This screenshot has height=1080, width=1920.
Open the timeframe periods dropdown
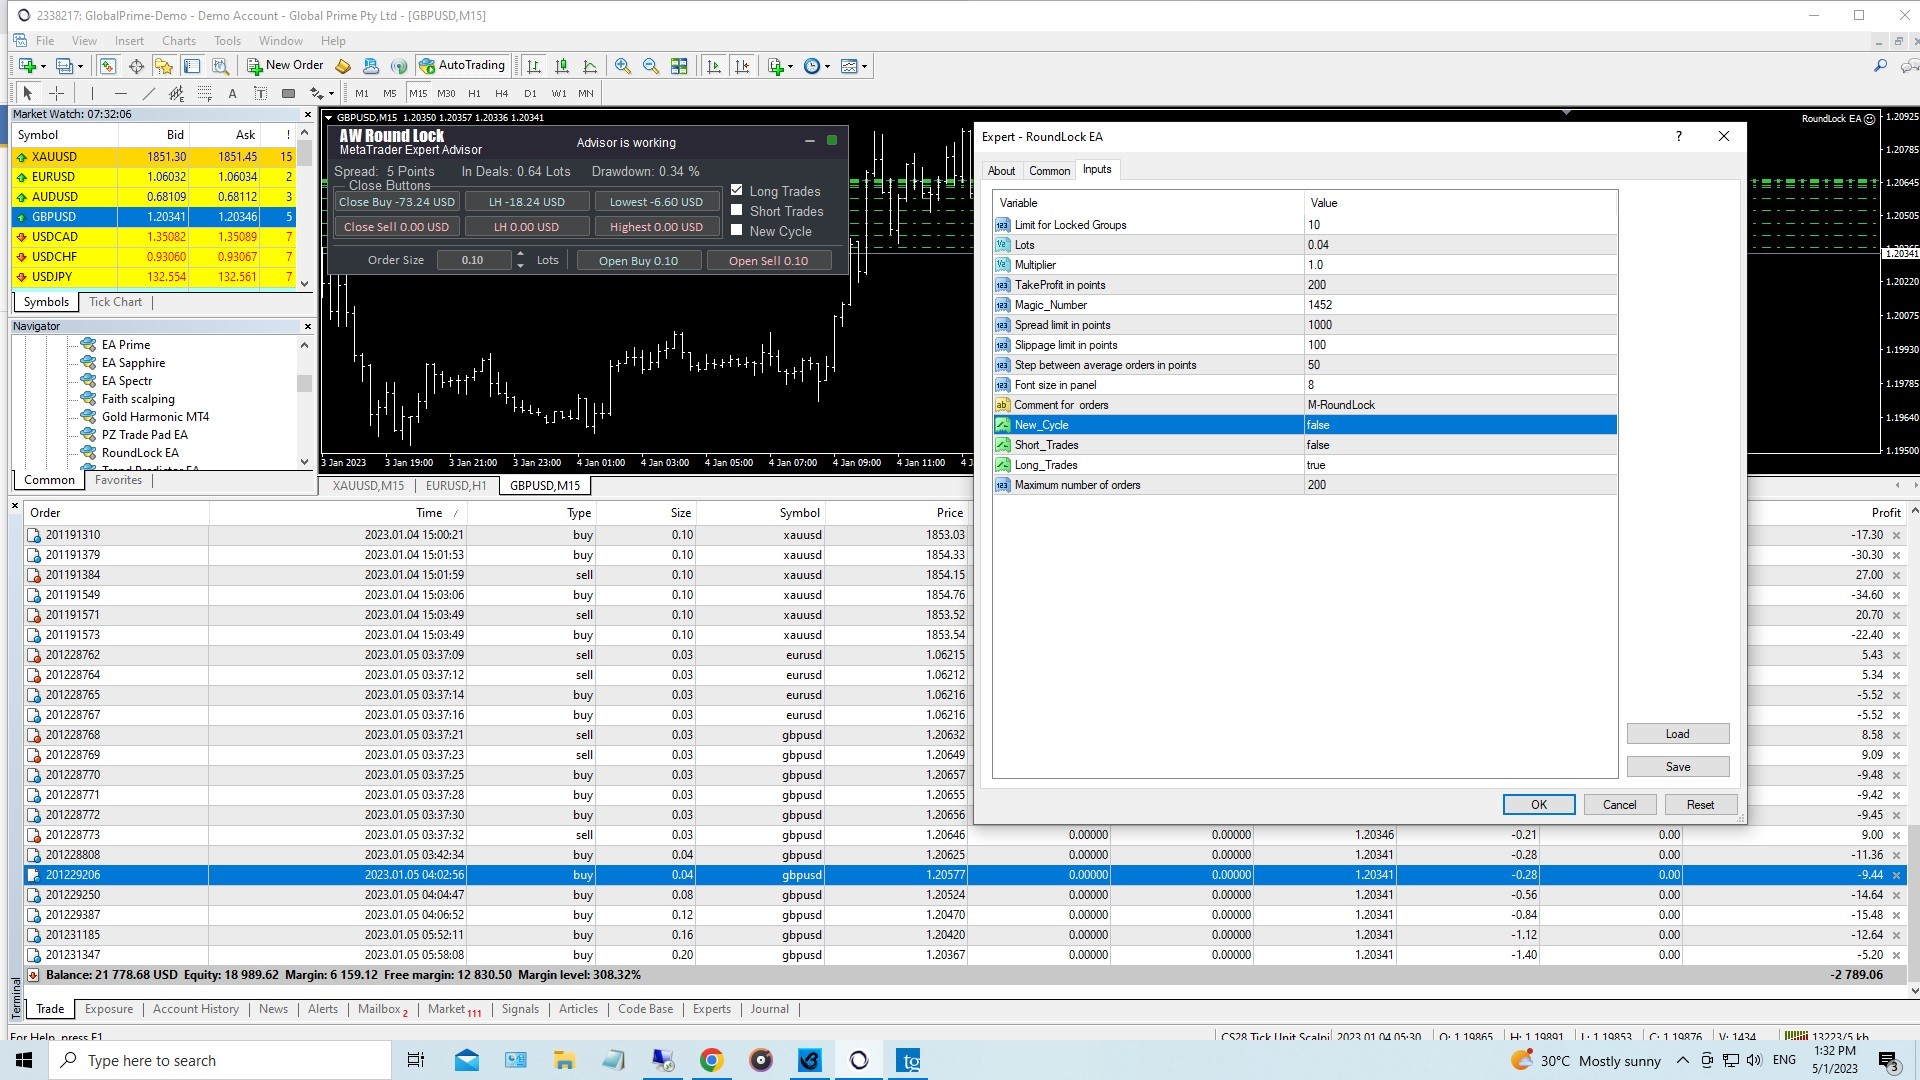coord(817,66)
